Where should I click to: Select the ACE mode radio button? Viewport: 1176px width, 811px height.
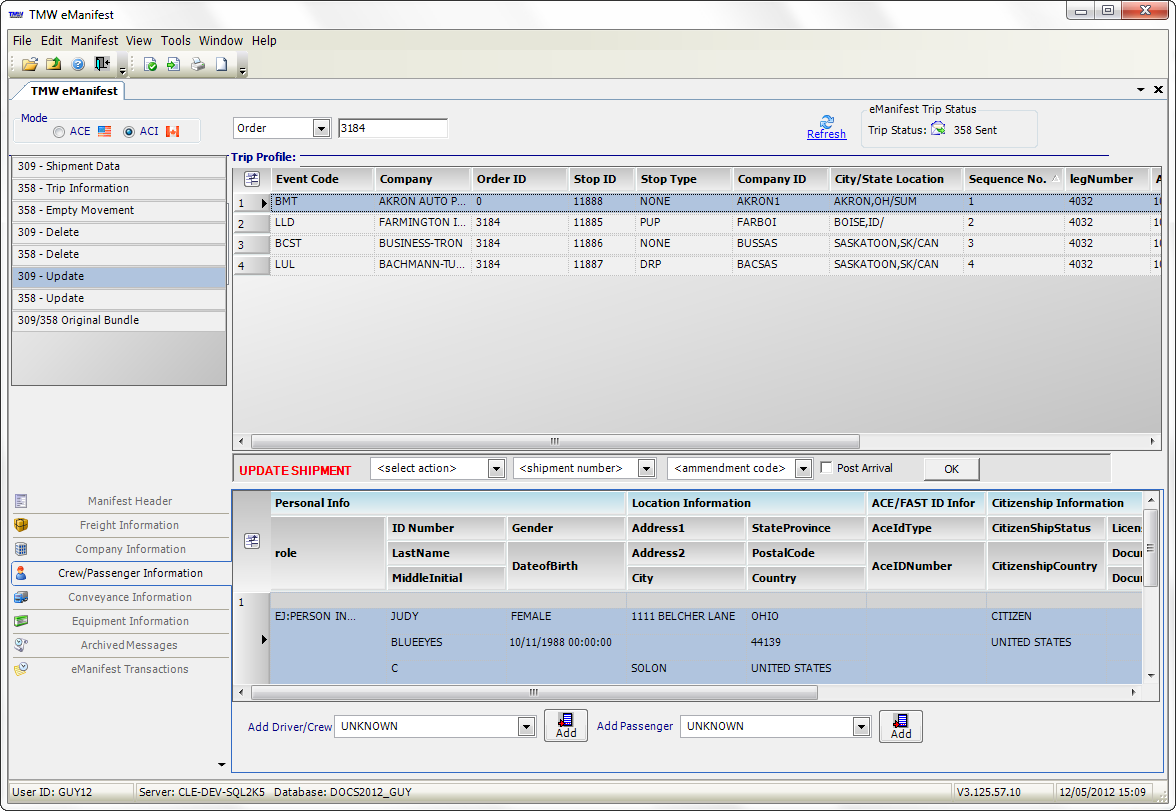[59, 131]
